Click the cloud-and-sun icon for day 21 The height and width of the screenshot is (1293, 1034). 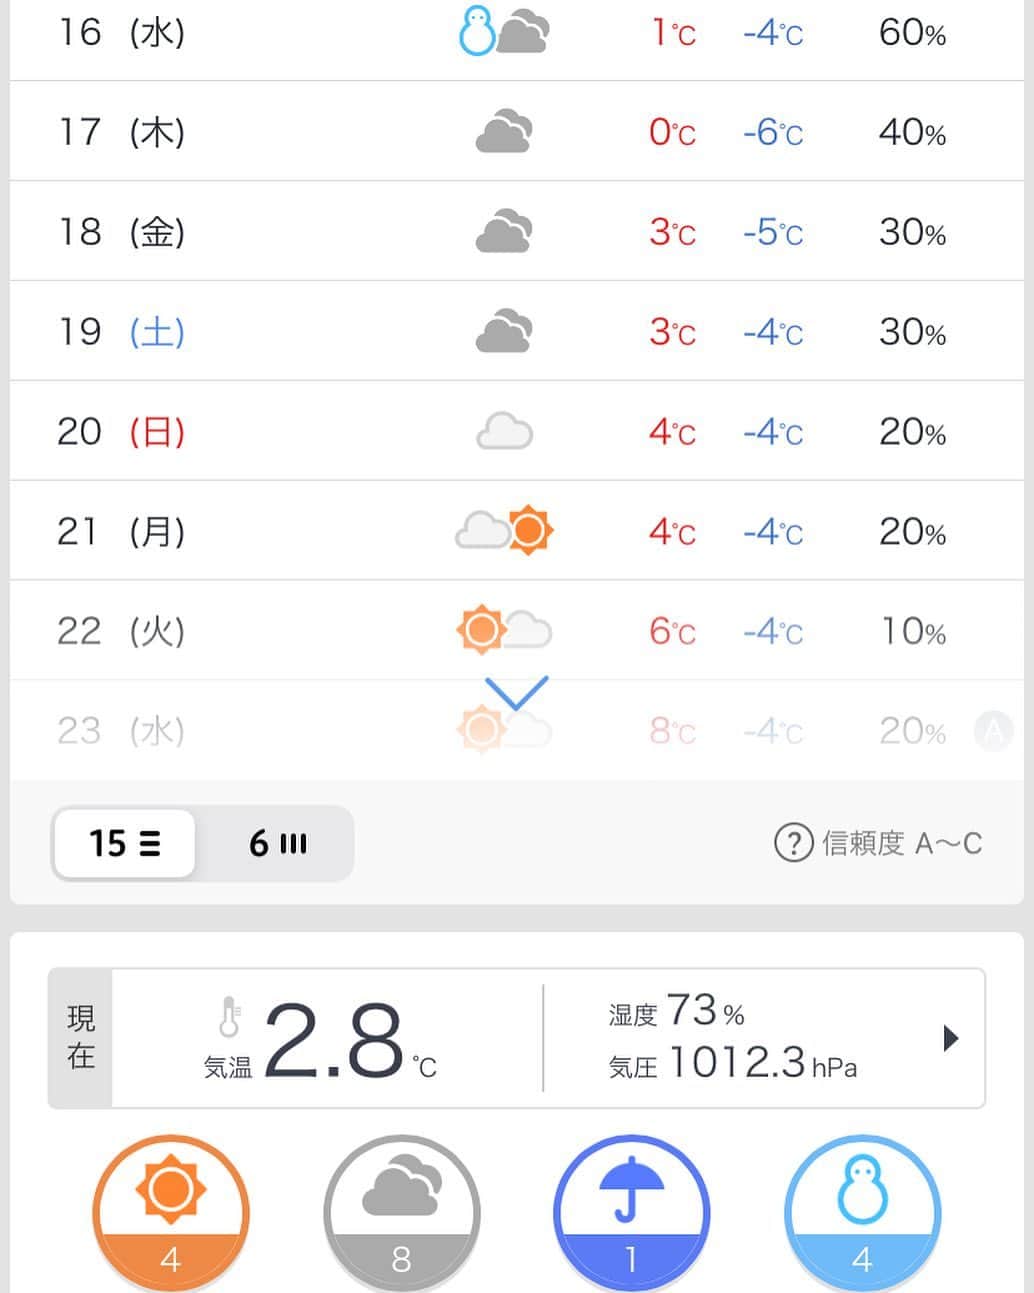pos(504,530)
